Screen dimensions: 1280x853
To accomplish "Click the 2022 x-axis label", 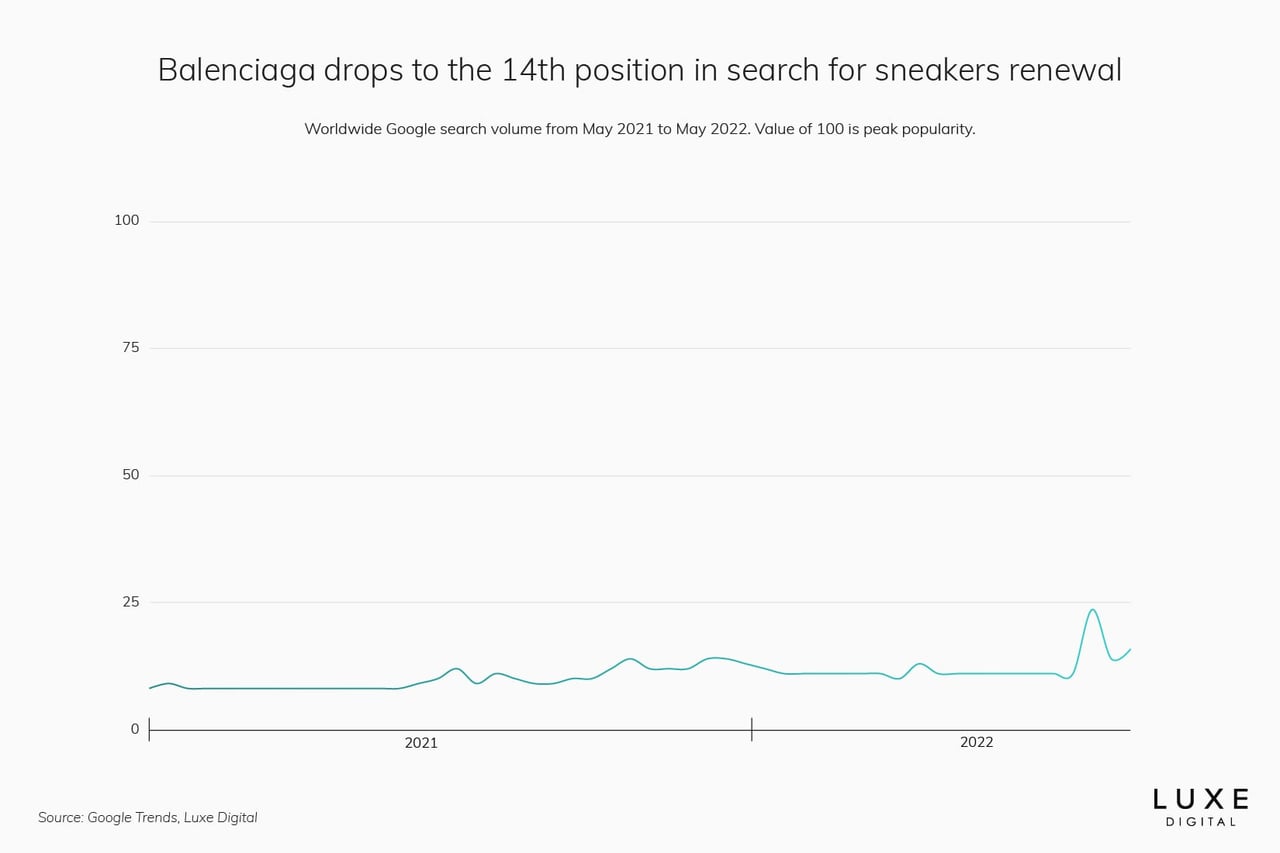I will [977, 742].
